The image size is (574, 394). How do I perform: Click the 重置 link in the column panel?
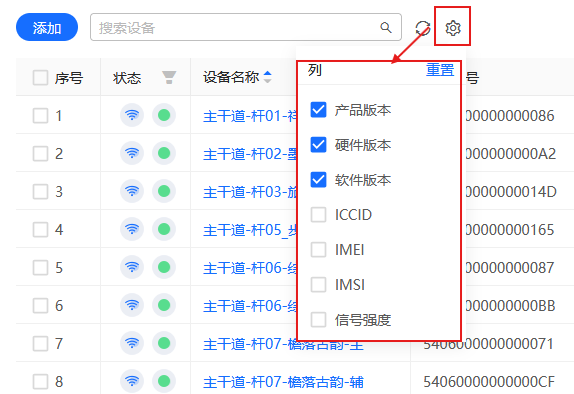[440, 70]
